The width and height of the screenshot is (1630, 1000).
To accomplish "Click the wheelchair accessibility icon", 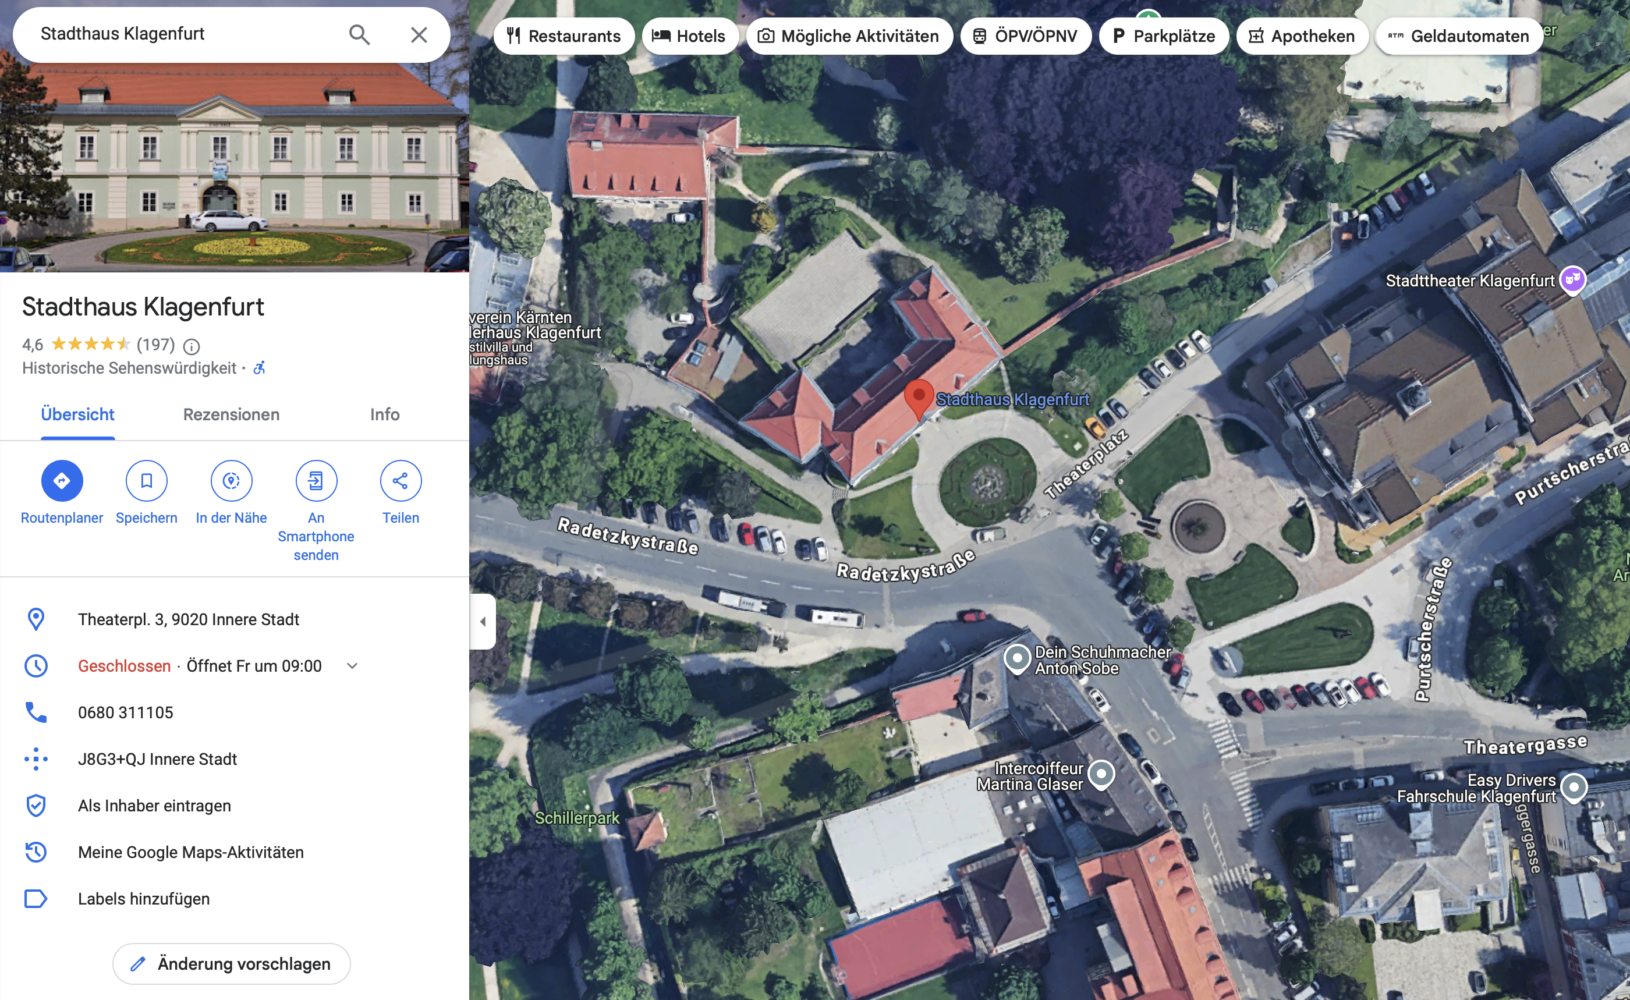I will pyautogui.click(x=259, y=368).
